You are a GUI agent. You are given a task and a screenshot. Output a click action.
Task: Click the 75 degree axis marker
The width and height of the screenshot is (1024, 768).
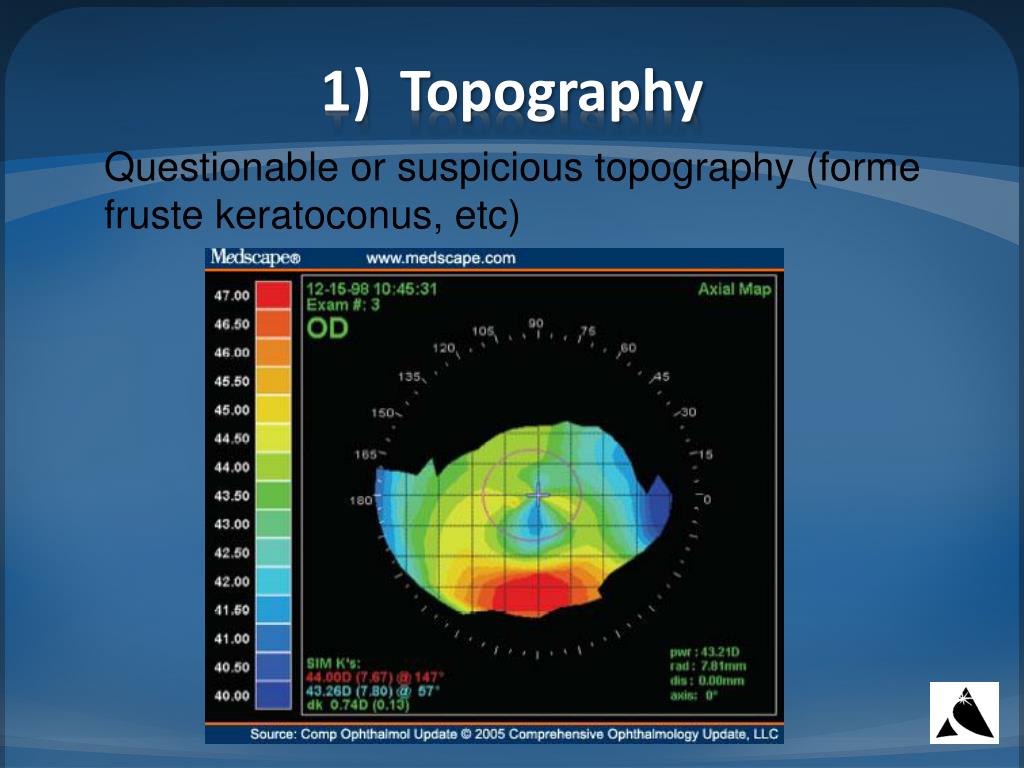588,330
